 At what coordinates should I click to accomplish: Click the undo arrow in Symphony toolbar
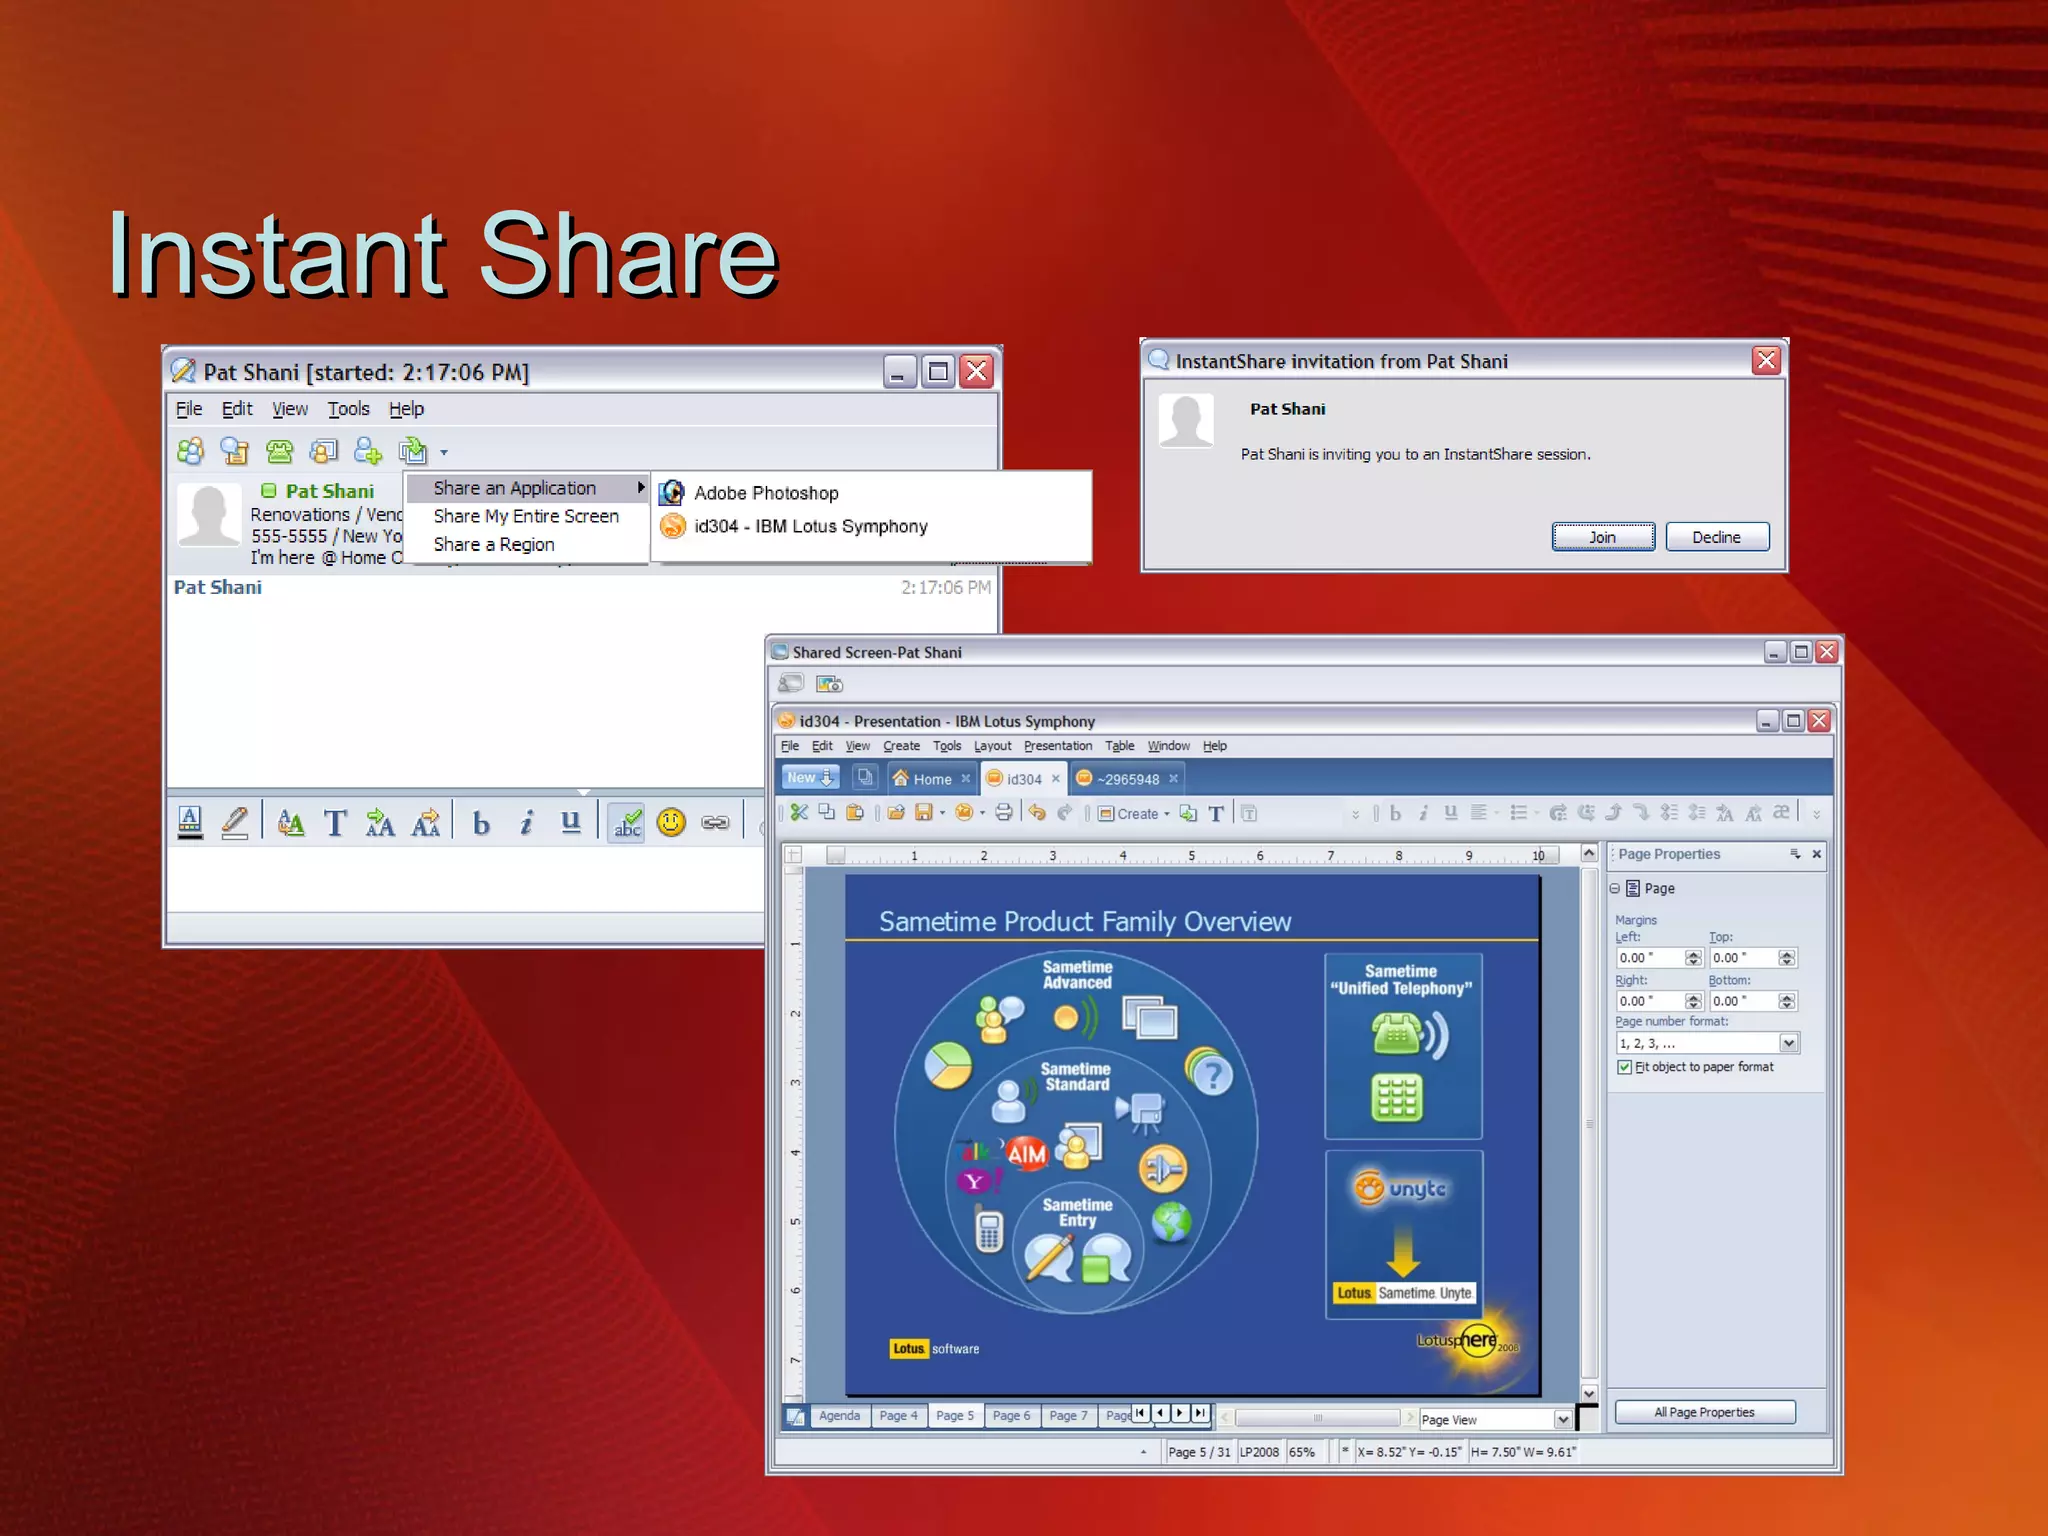click(1037, 813)
